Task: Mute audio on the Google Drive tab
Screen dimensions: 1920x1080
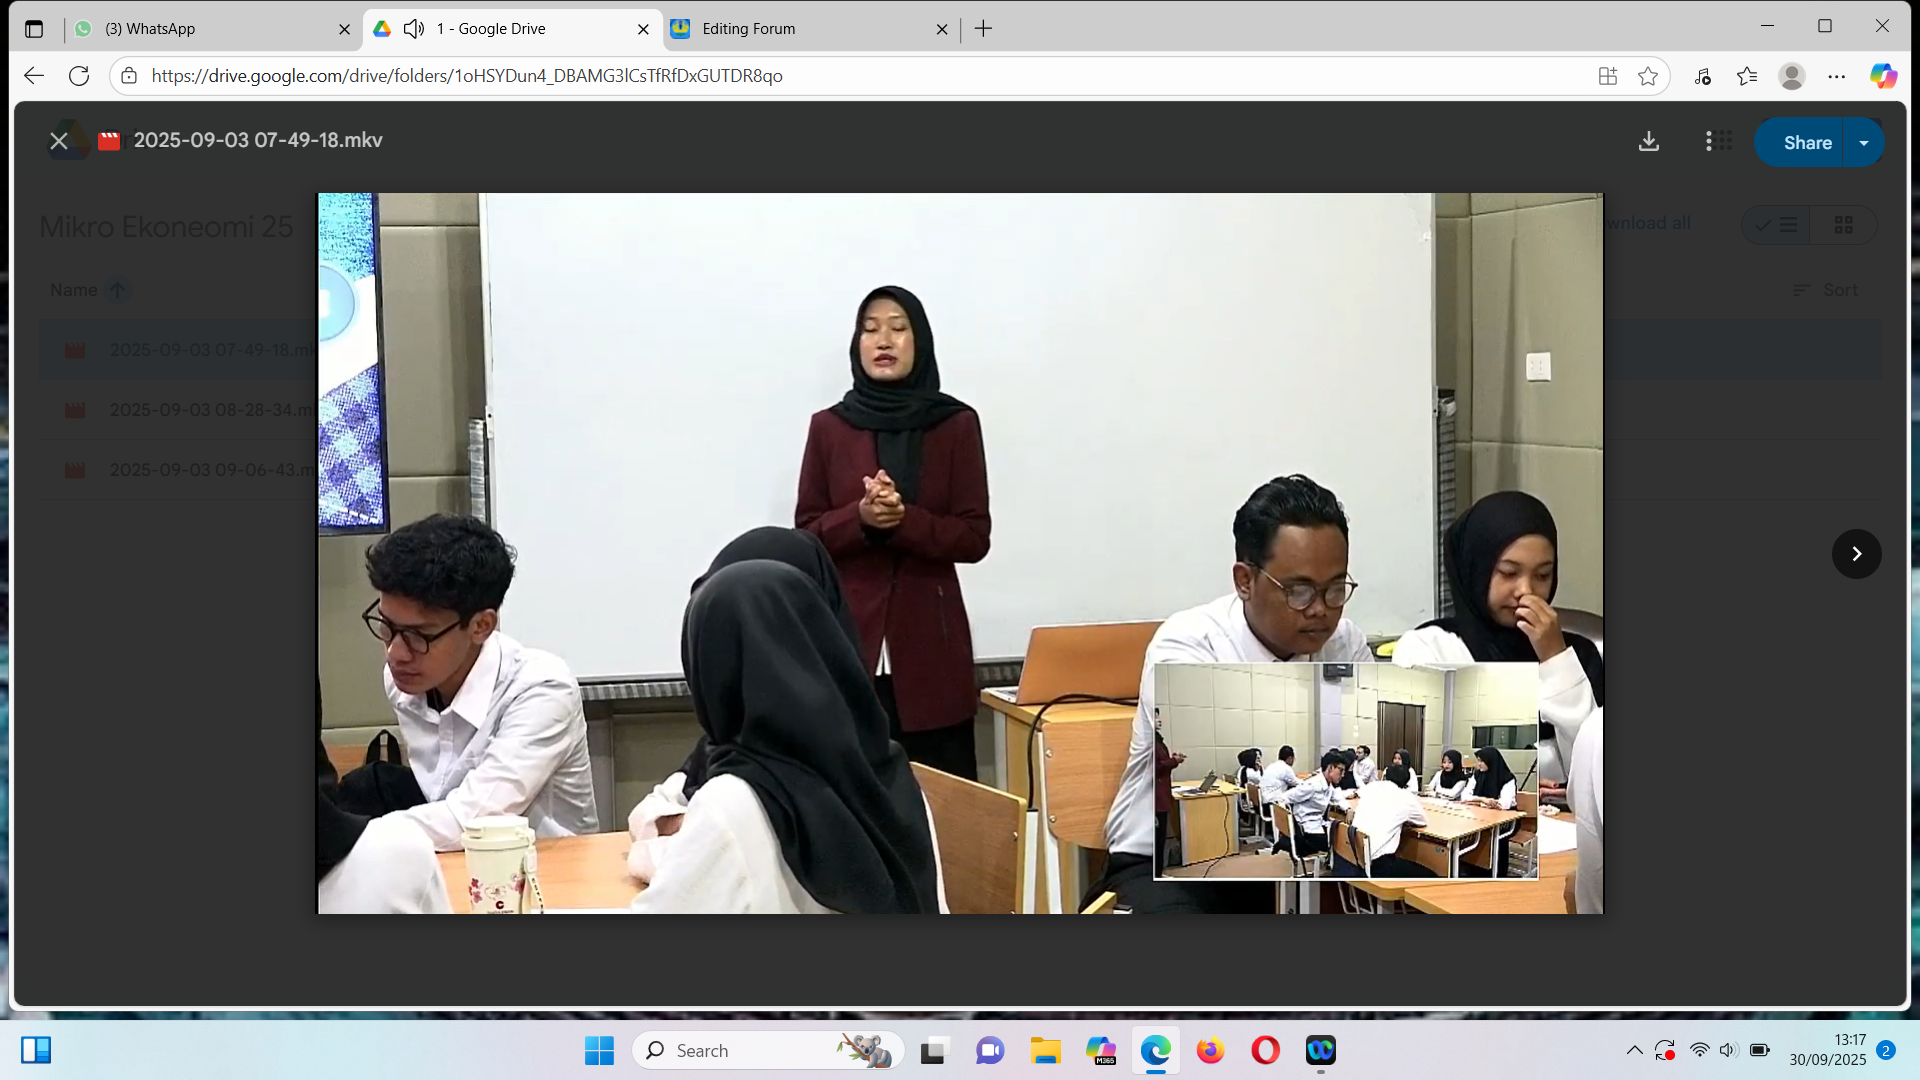Action: [x=414, y=29]
